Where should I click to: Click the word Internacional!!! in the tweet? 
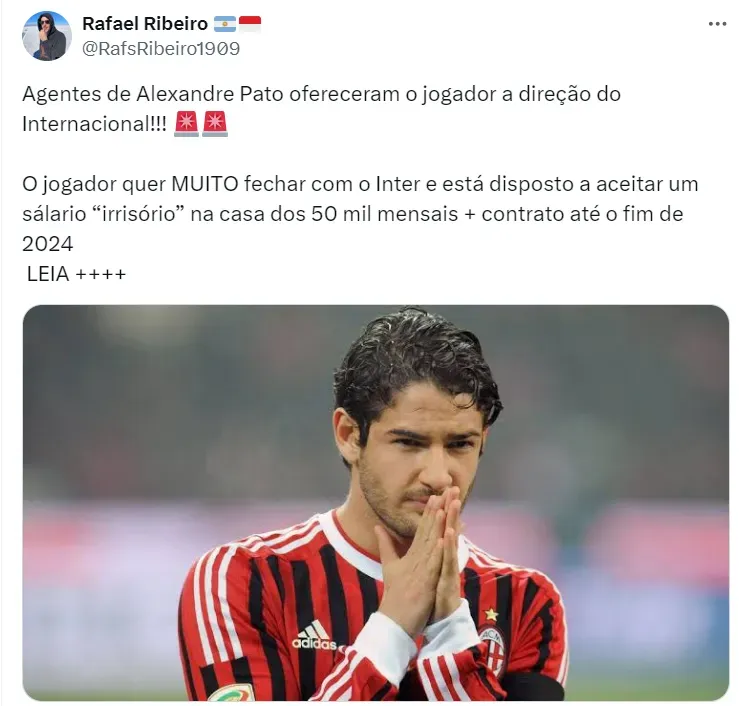(x=94, y=124)
